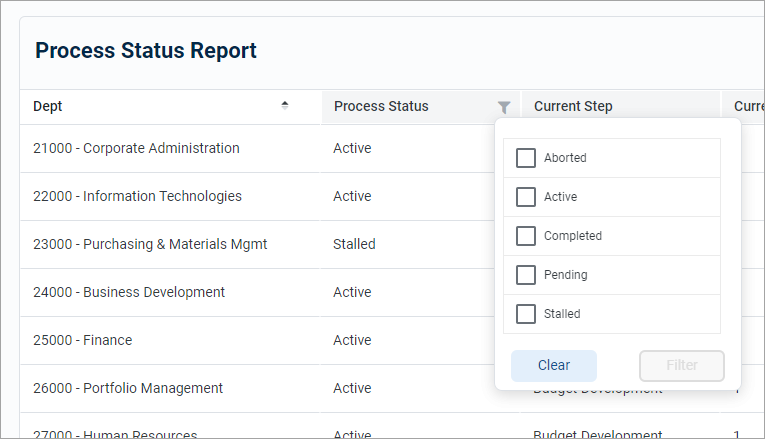Enable the Pending filter checkbox
This screenshot has width=765, height=439.
[526, 275]
